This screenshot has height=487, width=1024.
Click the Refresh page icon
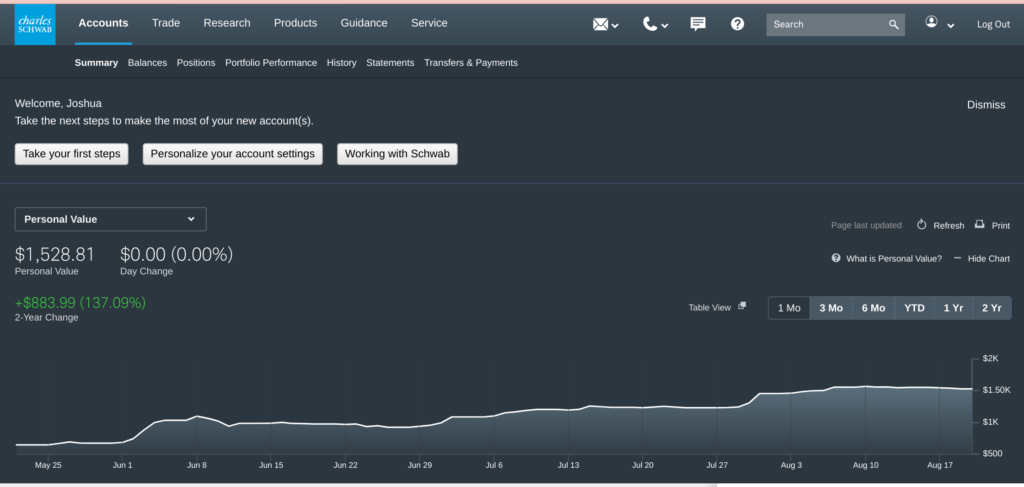[922, 225]
